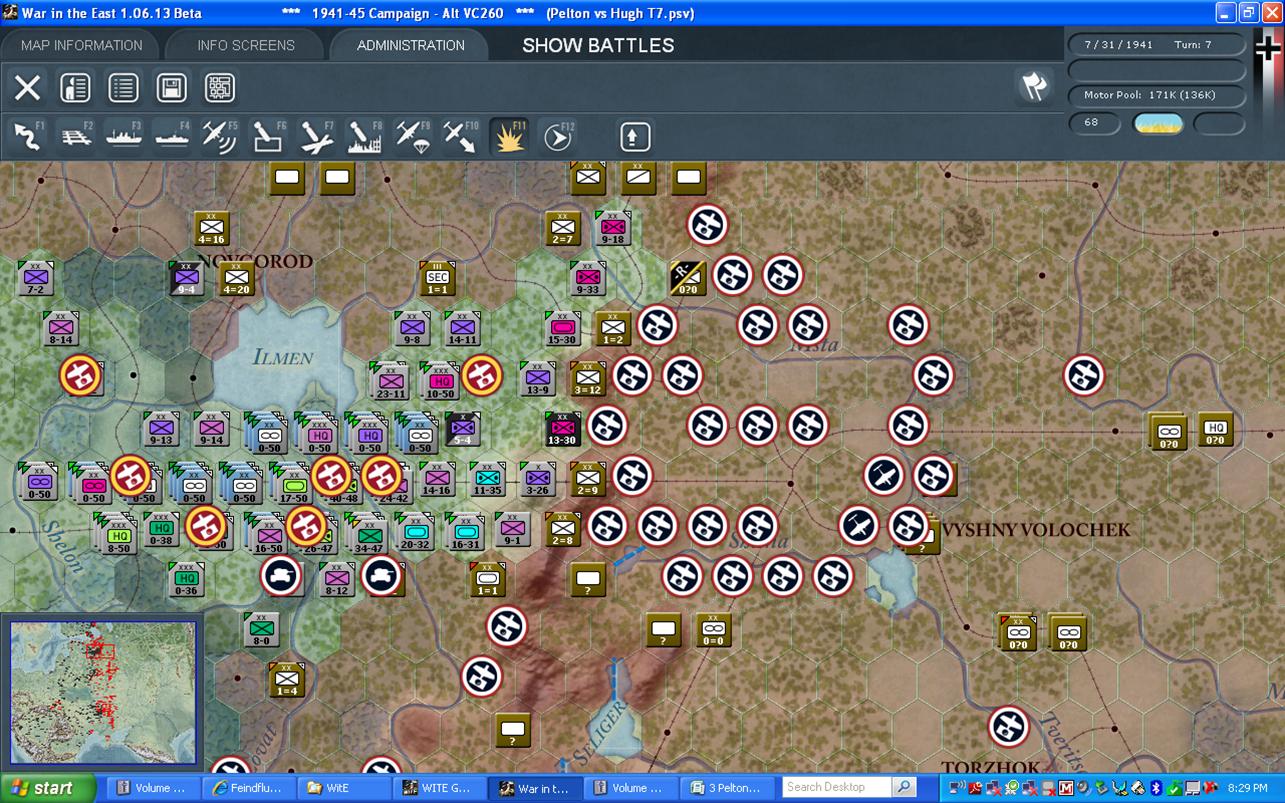This screenshot has width=1285, height=803.
Task: Click the VYSHNY VOLOCHEK city label
Action: click(x=1036, y=530)
